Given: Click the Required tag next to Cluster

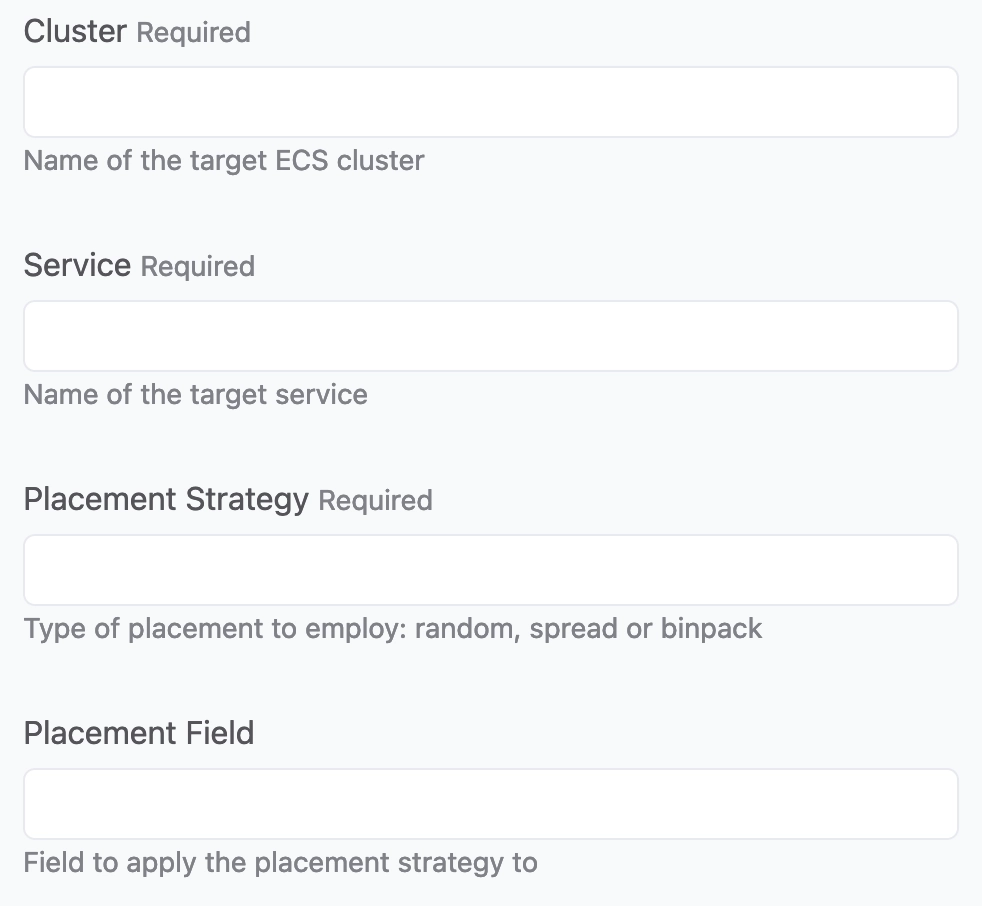Looking at the screenshot, I should coord(194,33).
